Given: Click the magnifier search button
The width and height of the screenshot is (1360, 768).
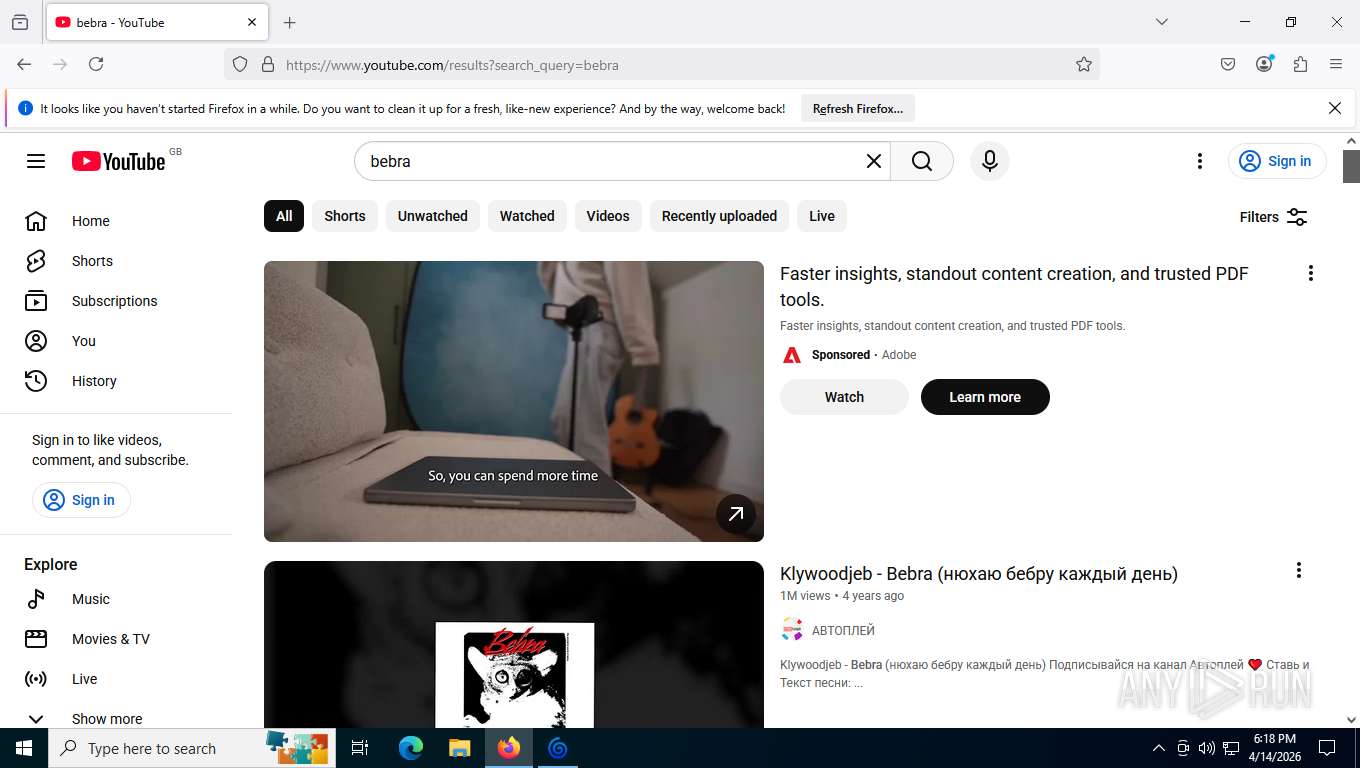Looking at the screenshot, I should click(922, 161).
